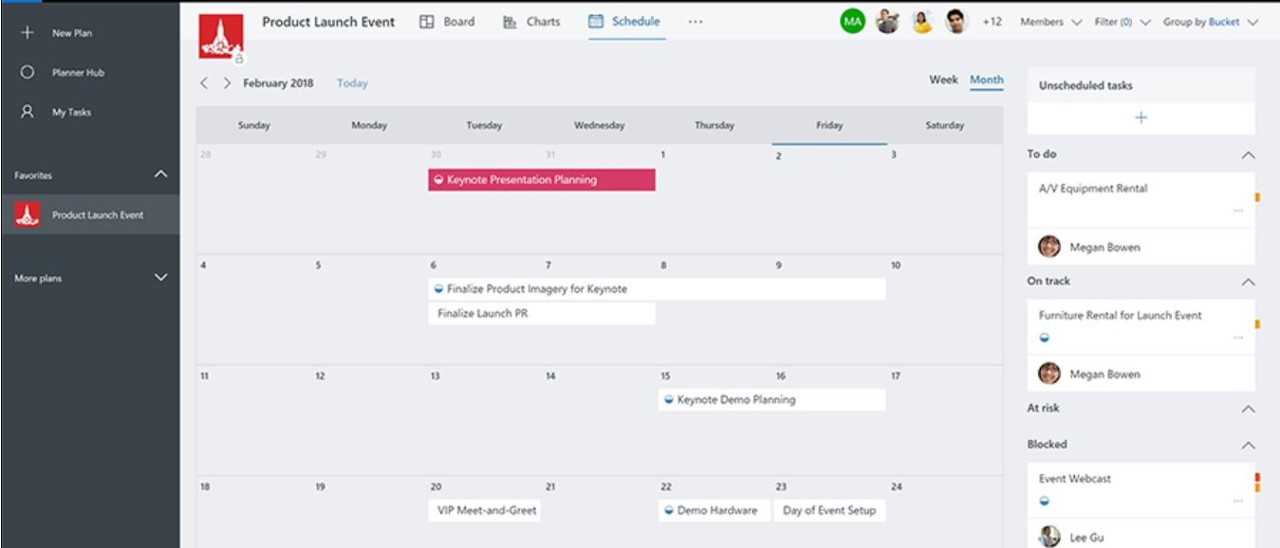Click Lee Gu avatar on Event Webcast
This screenshot has width=1280, height=548.
click(1049, 537)
